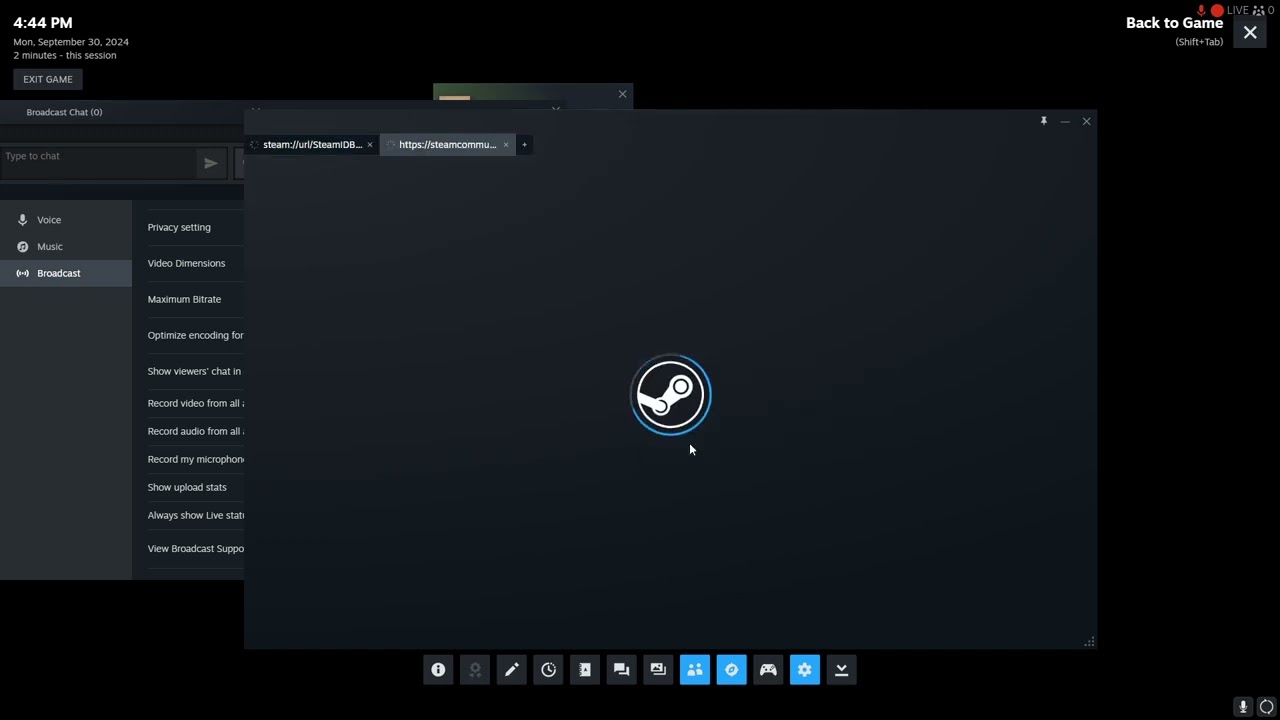
Task: Open the Controller settings gamepad icon
Action: pyautogui.click(x=768, y=670)
